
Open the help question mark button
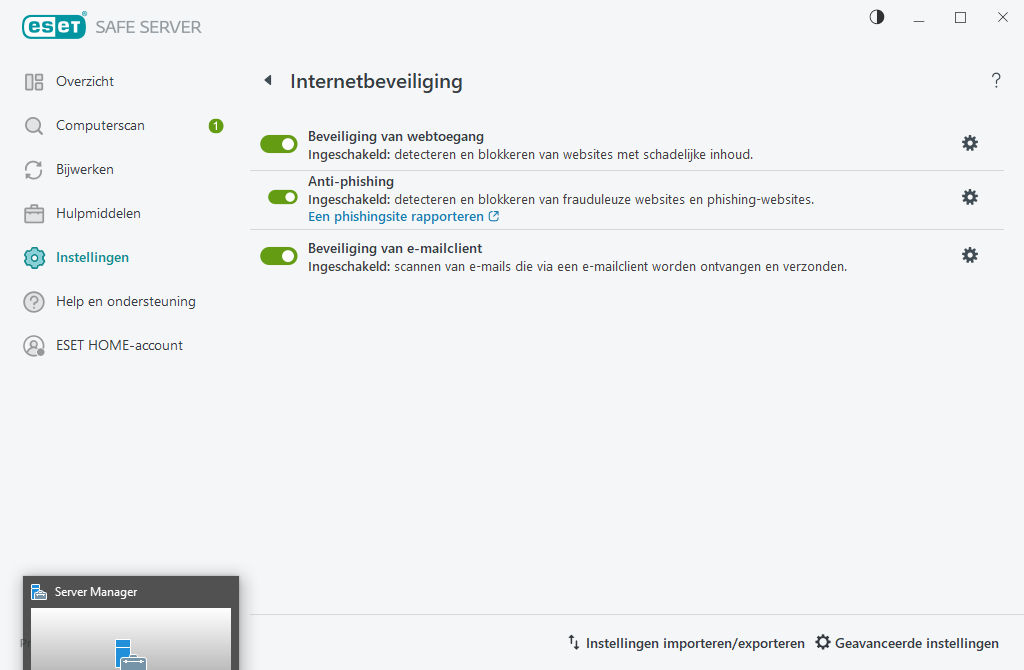pyautogui.click(x=996, y=80)
